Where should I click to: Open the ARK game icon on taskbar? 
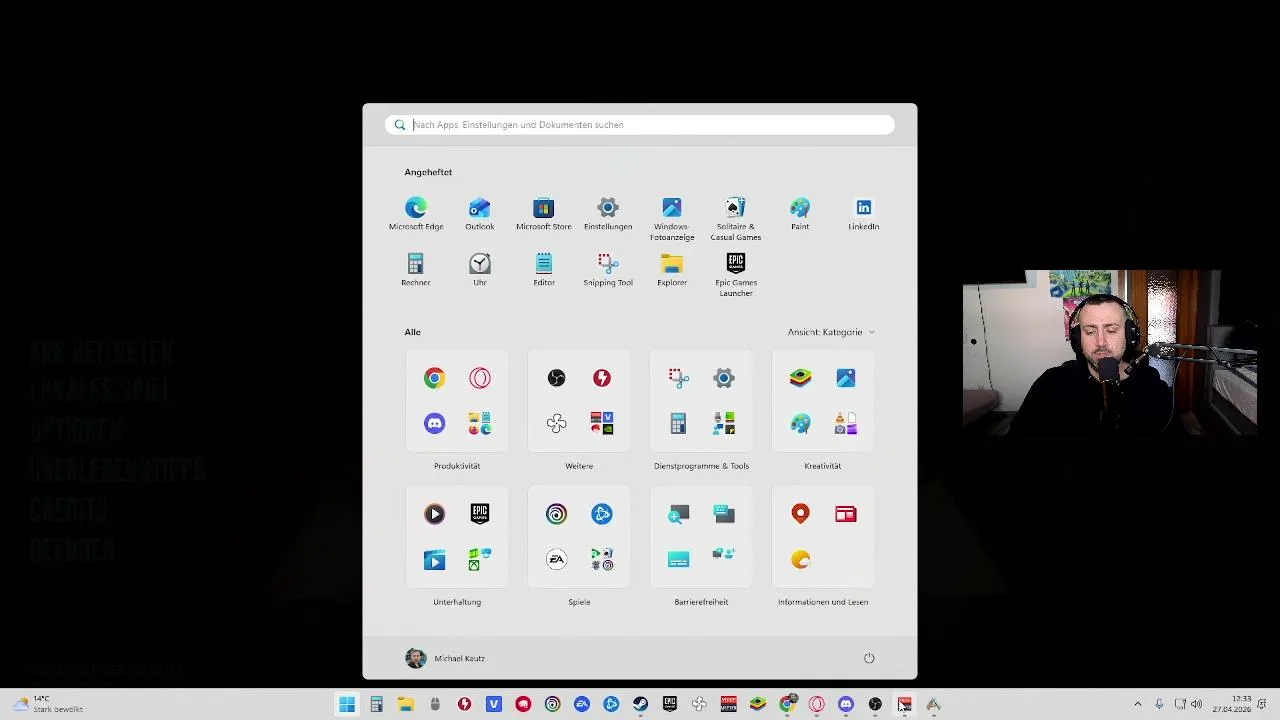[933, 704]
